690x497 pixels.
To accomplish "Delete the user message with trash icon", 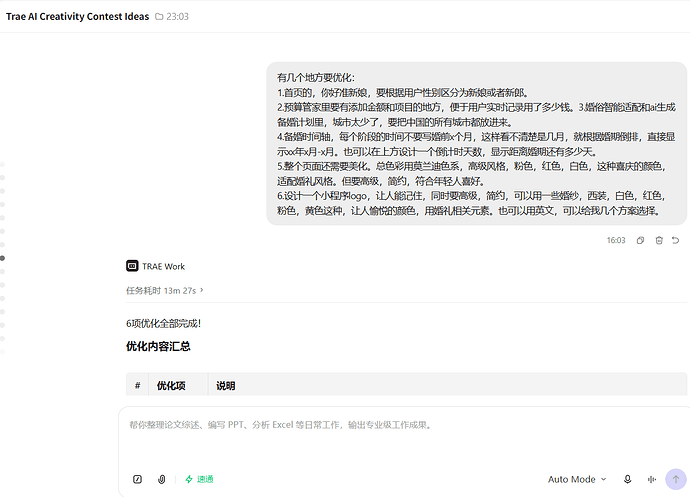I will 659,240.
